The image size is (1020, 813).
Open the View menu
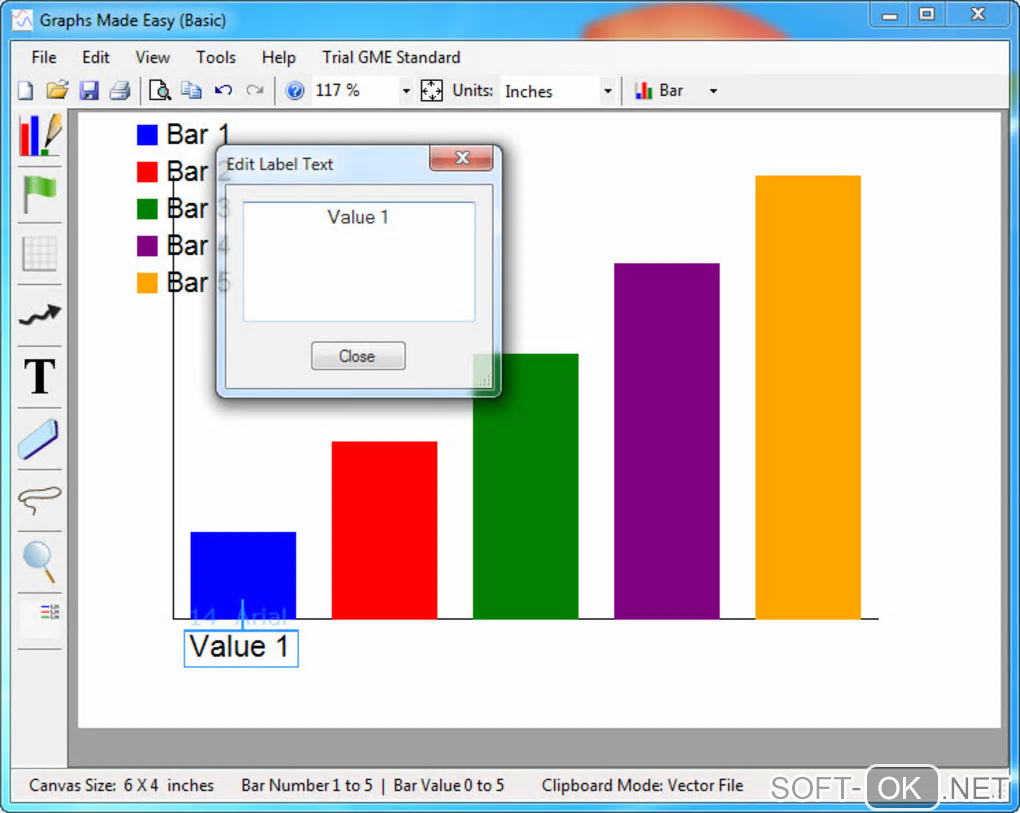tap(153, 57)
